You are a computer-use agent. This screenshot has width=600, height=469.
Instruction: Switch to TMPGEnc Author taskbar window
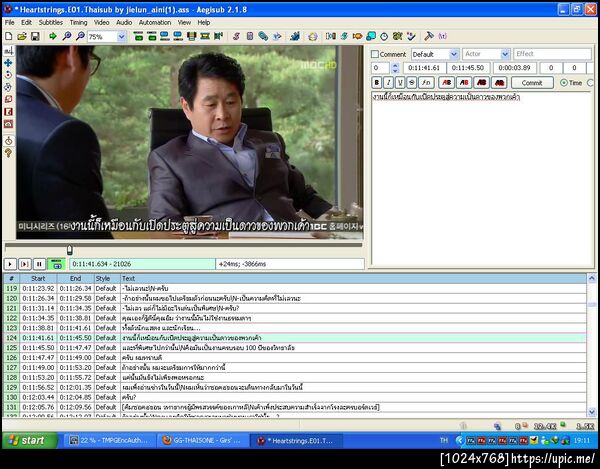109,440
